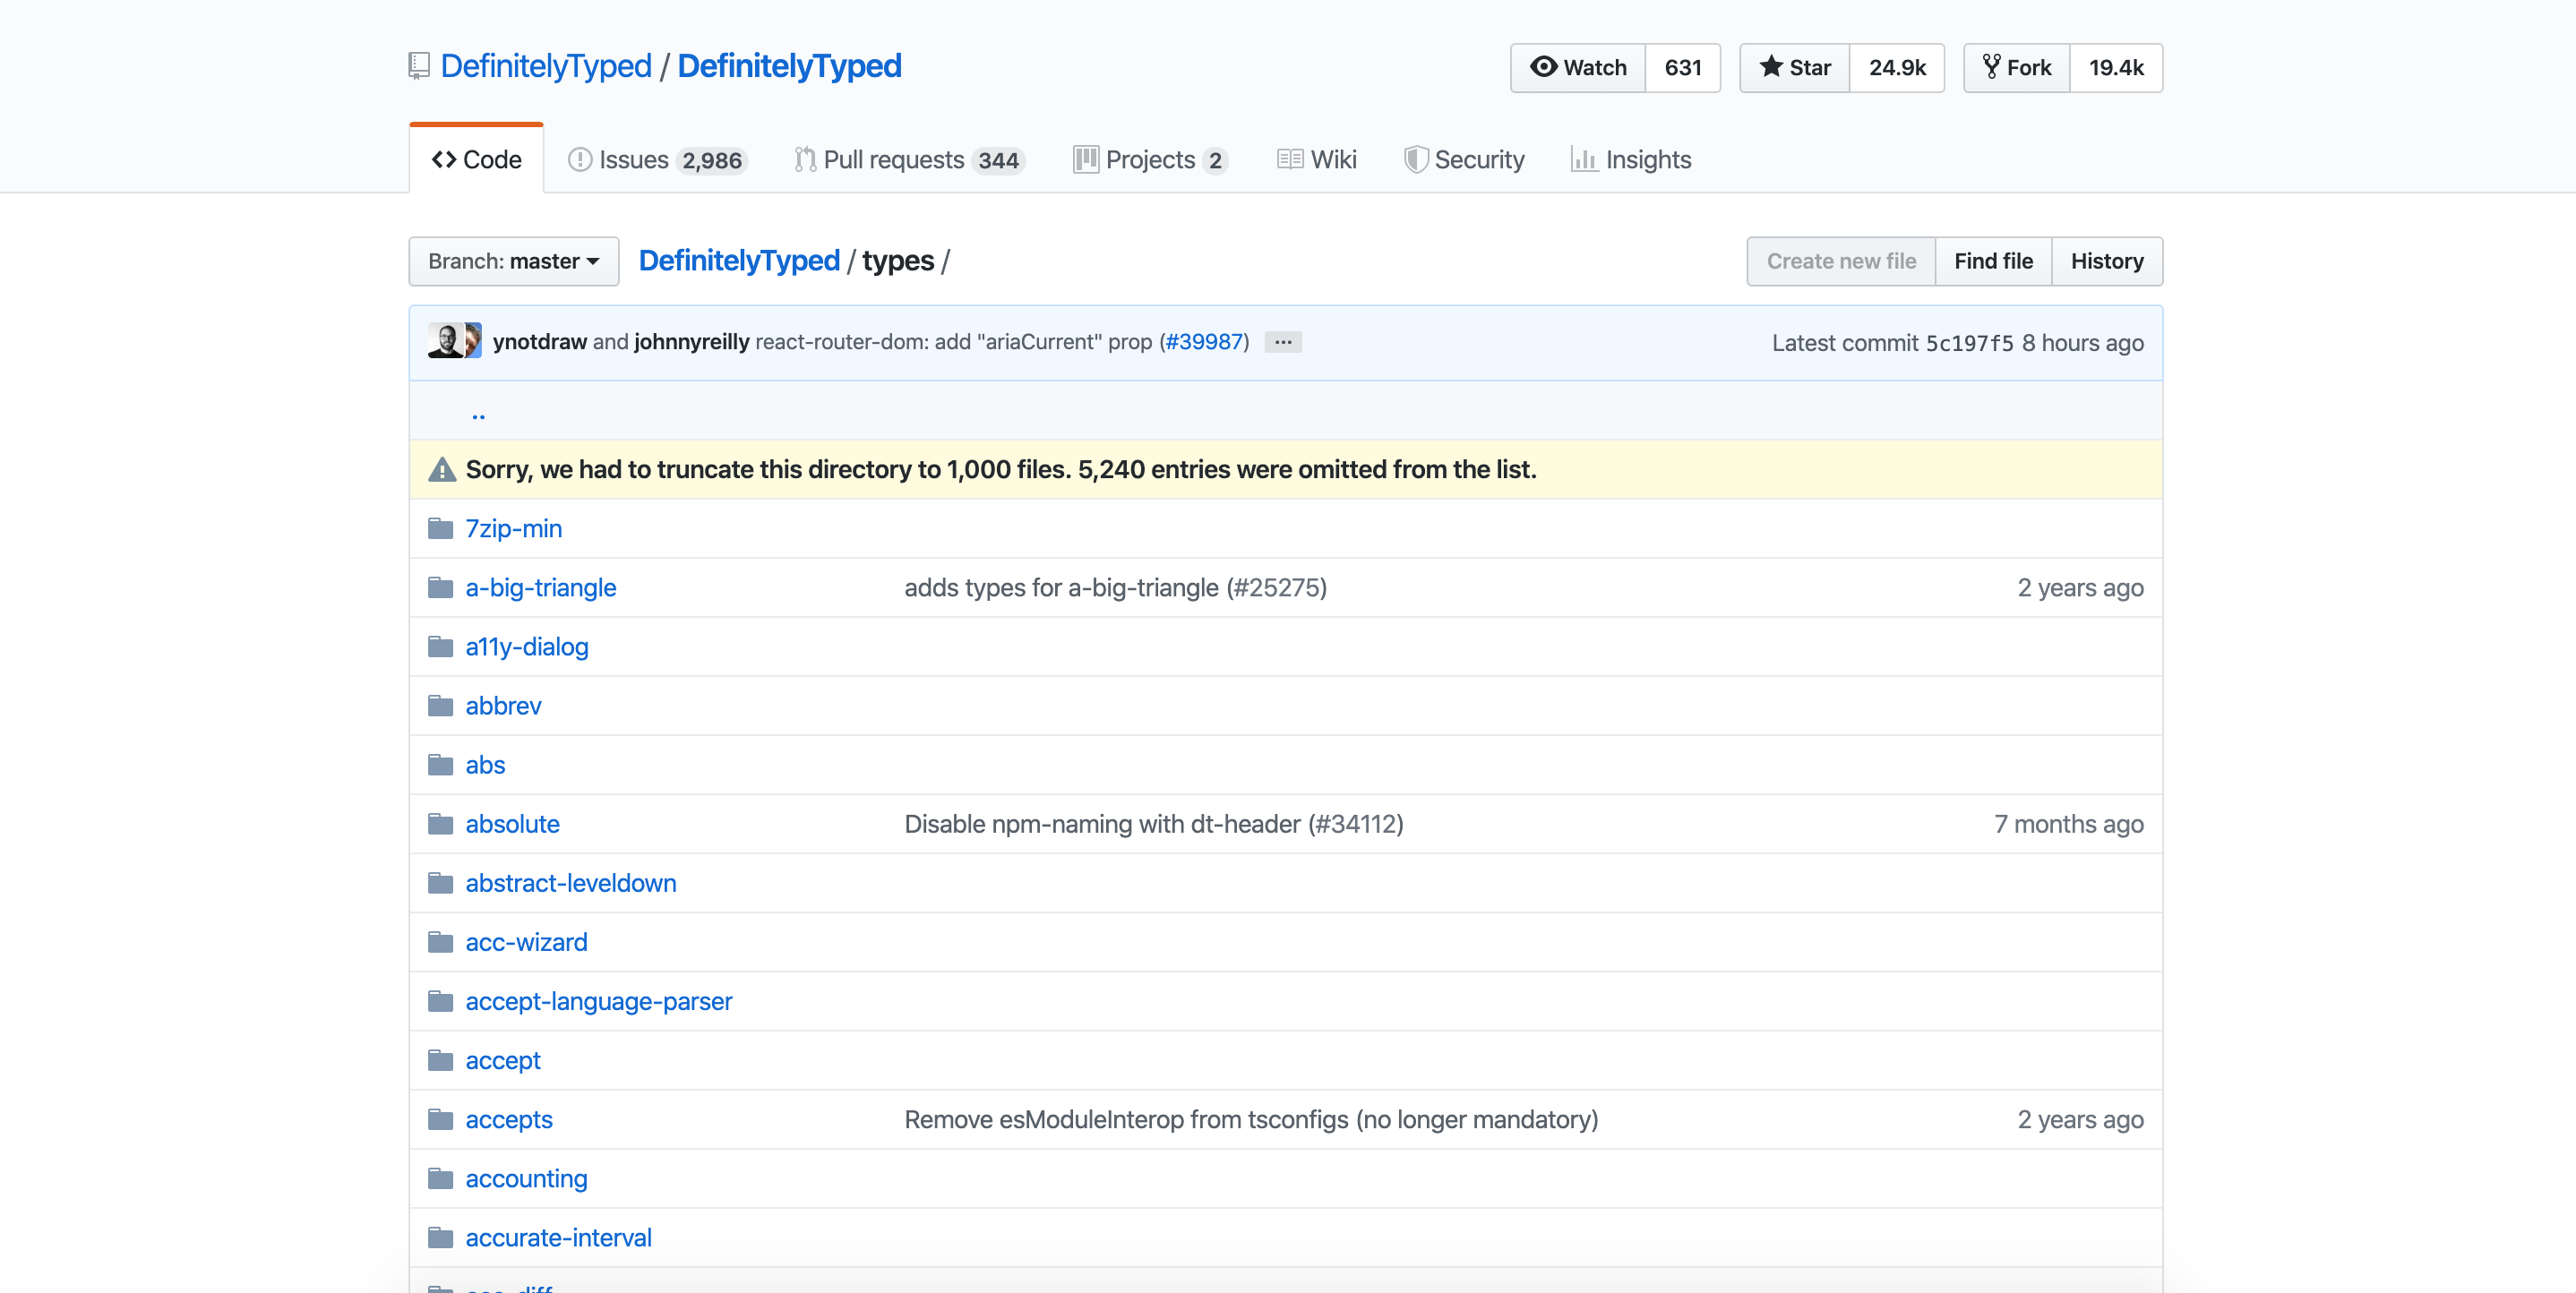
Task: Open the abs folder
Action: click(x=485, y=764)
